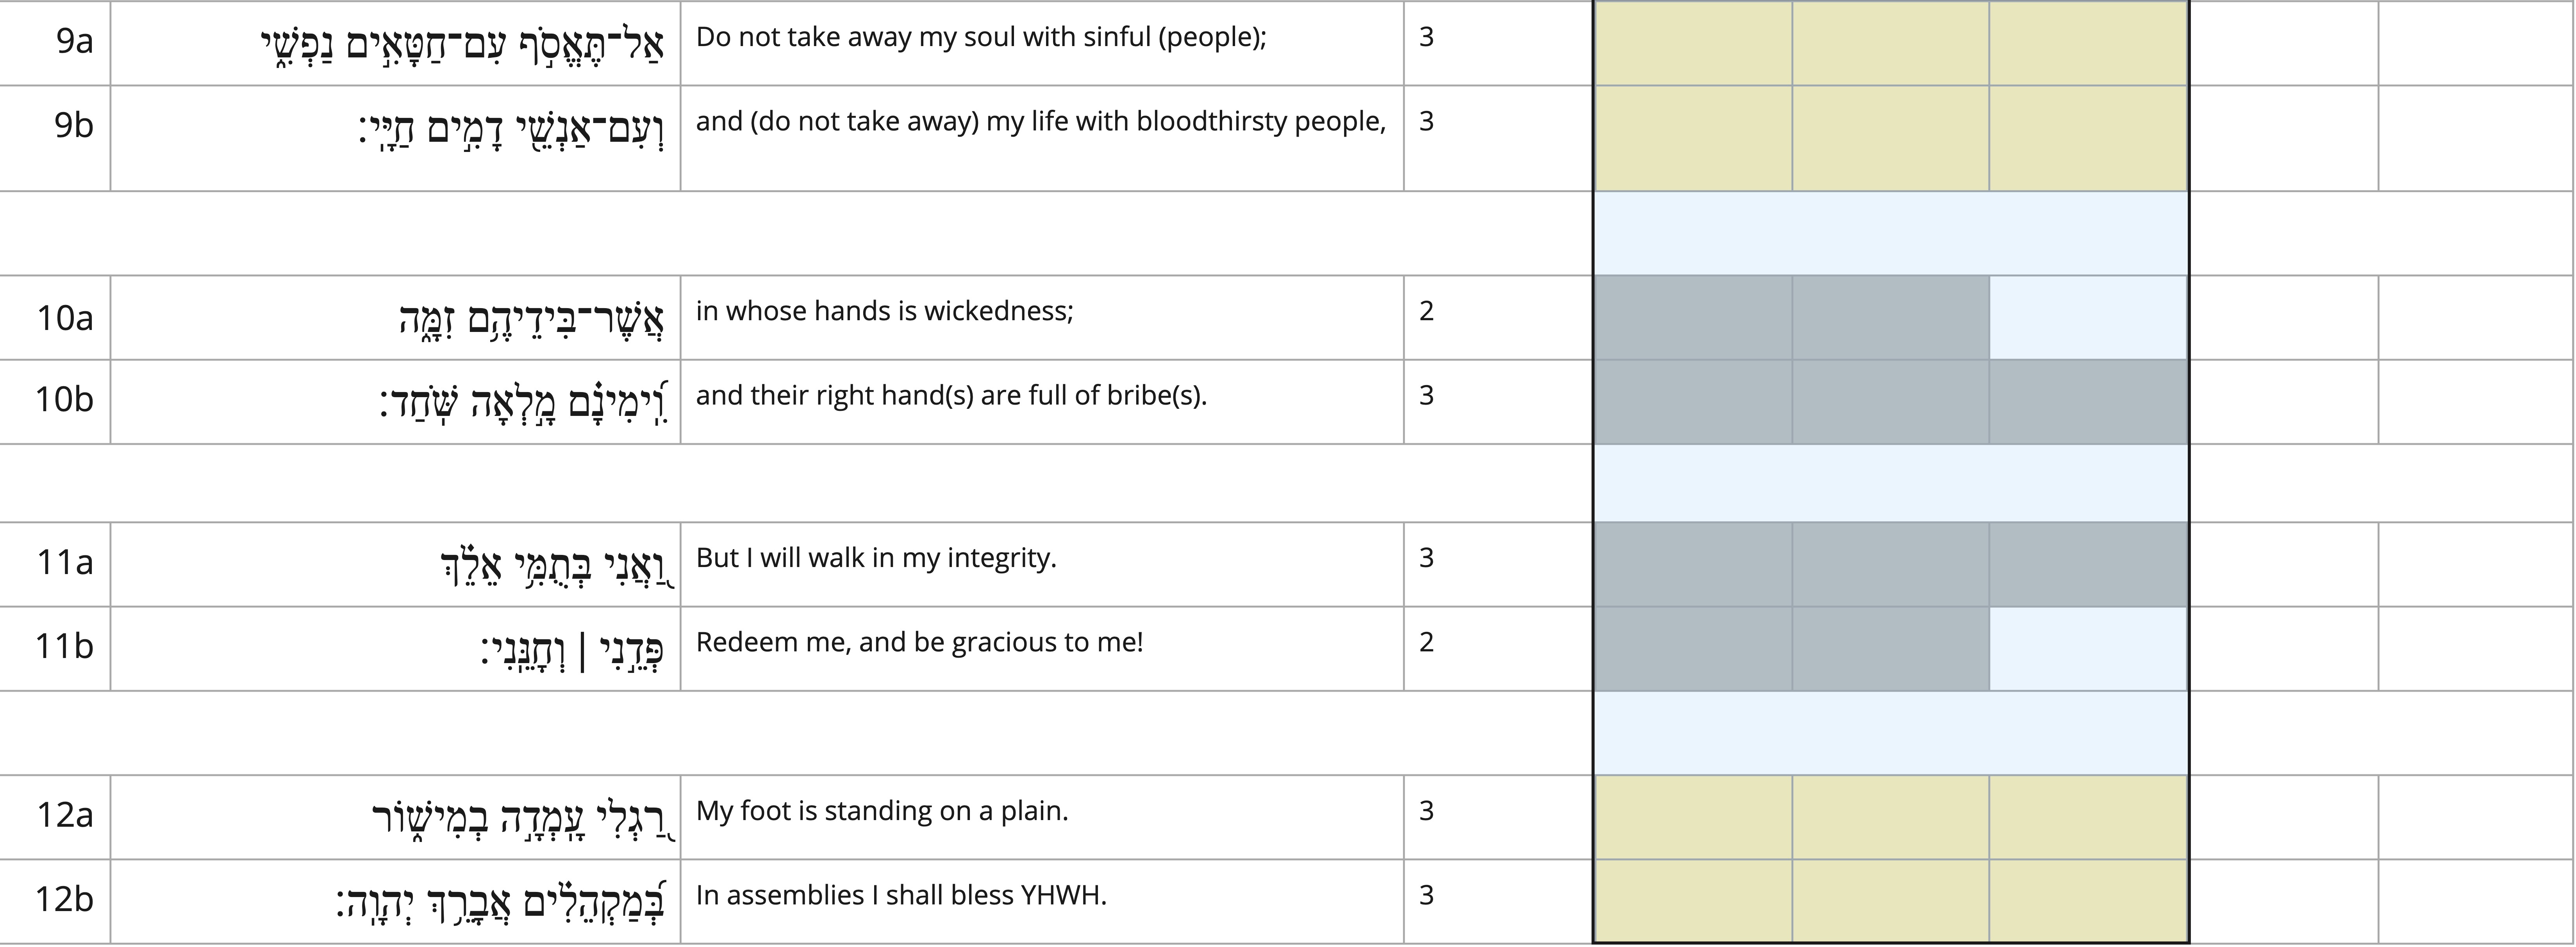Image resolution: width=2576 pixels, height=947 pixels.
Task: Select 'Redeem me, and be gracious to me!'
Action: (x=919, y=642)
